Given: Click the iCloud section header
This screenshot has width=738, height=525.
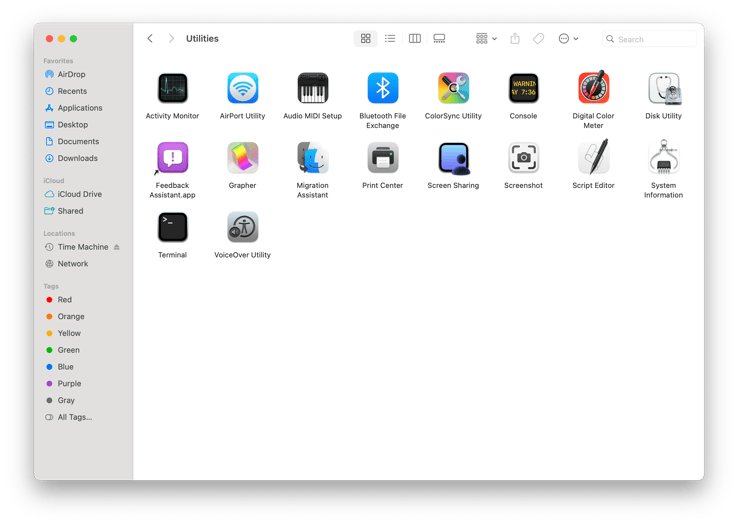Looking at the screenshot, I should (54, 181).
